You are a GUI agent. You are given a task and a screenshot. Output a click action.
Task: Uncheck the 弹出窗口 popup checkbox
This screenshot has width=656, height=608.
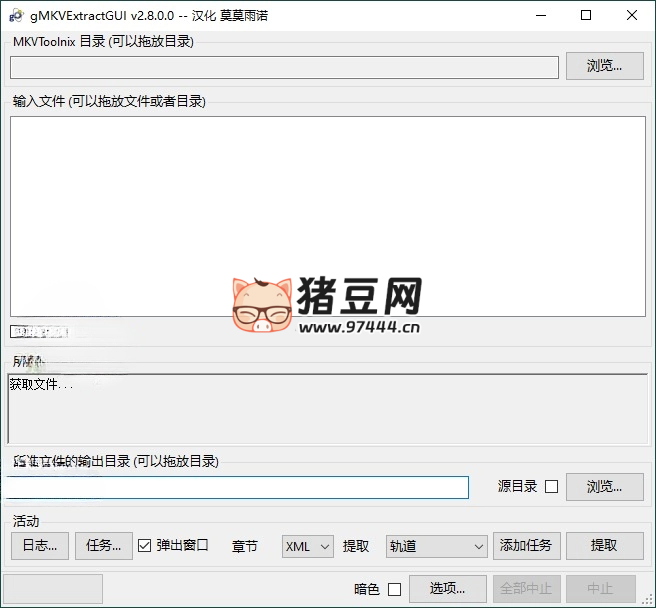[144, 546]
